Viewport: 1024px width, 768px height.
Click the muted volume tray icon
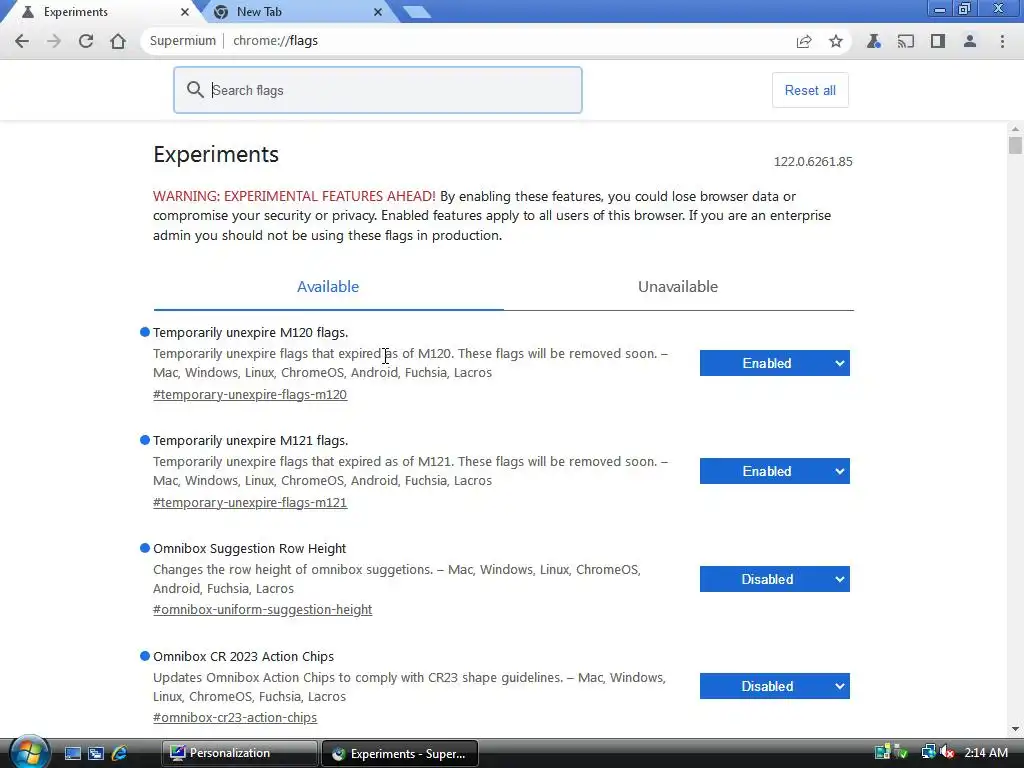(947, 752)
